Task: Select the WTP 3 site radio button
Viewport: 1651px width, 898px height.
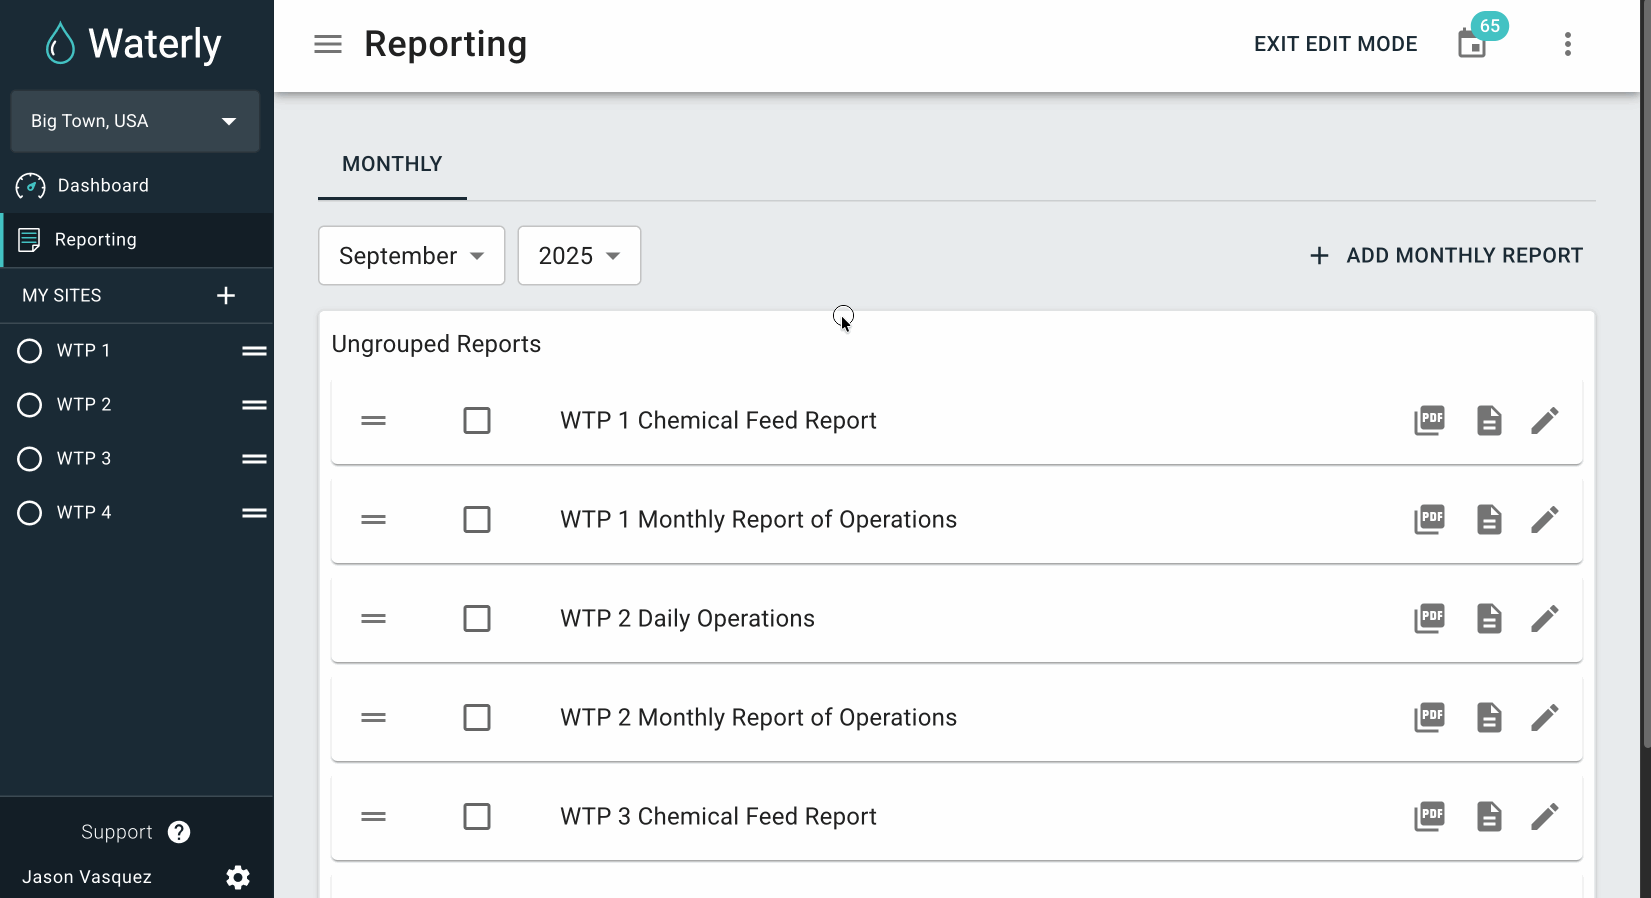Action: [x=30, y=459]
